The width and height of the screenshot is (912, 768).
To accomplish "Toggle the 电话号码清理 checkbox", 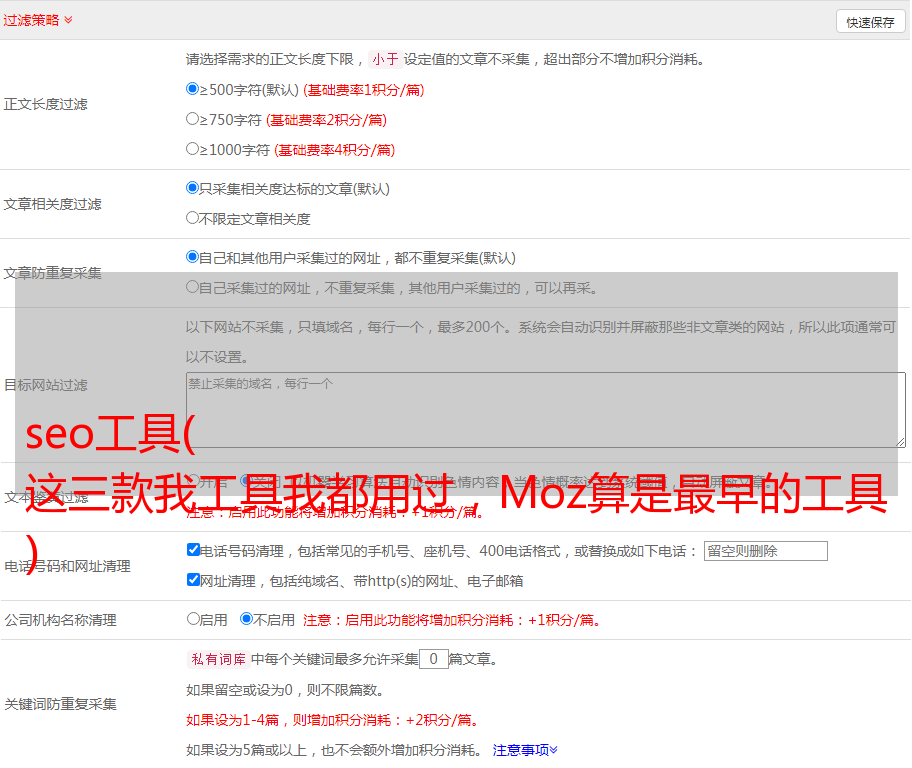I will coord(194,549).
